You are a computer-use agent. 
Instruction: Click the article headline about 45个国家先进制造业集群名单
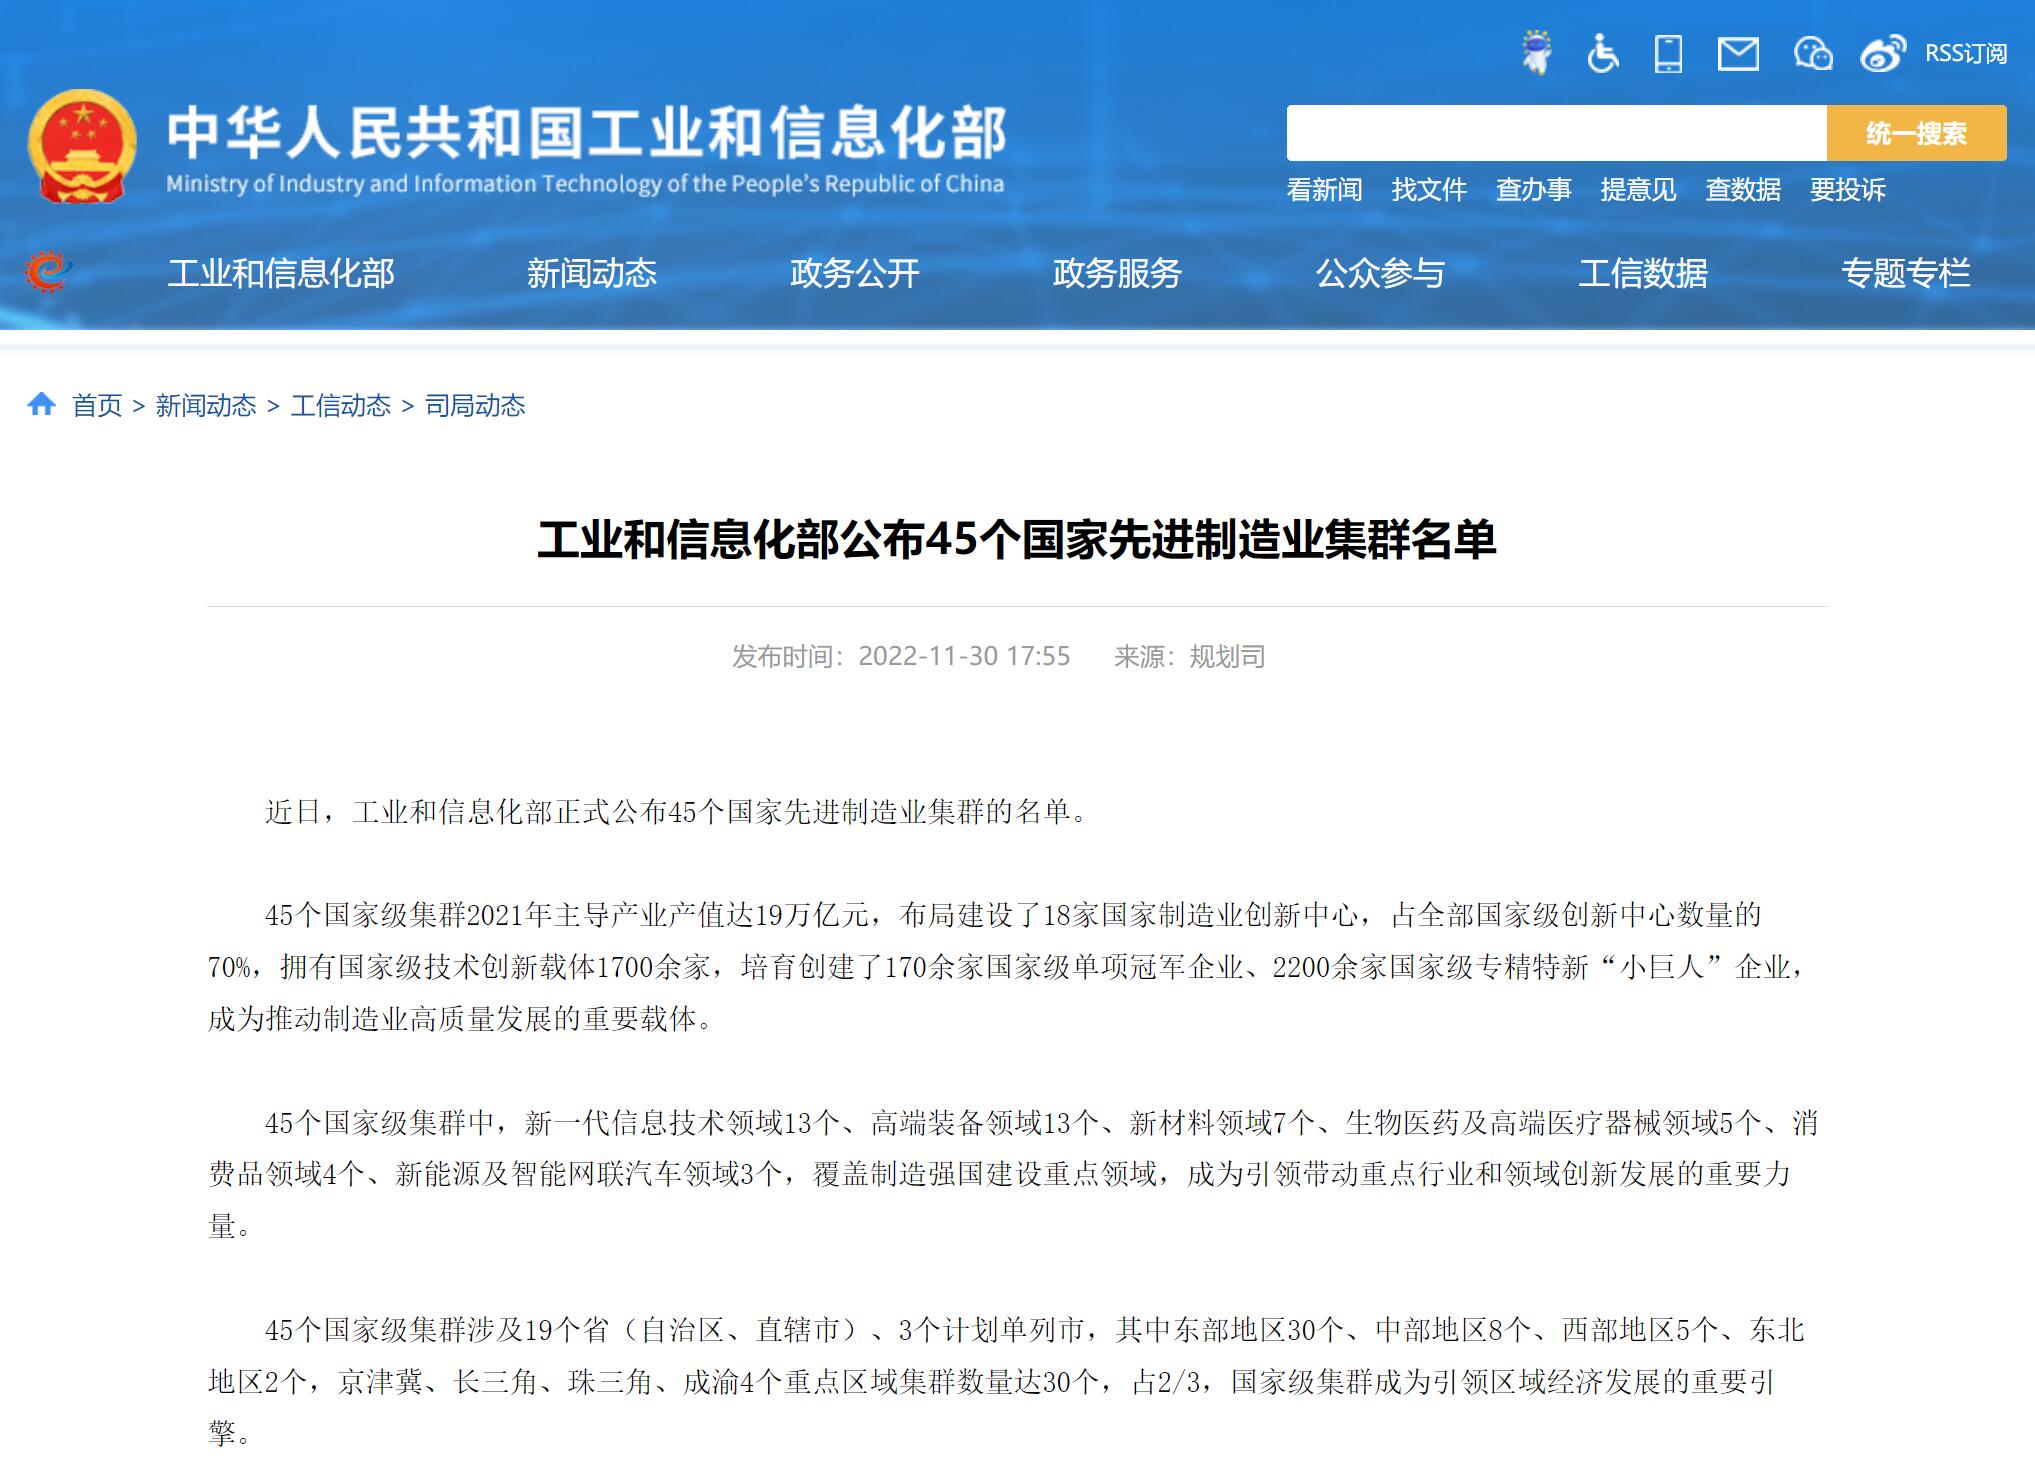[1017, 540]
